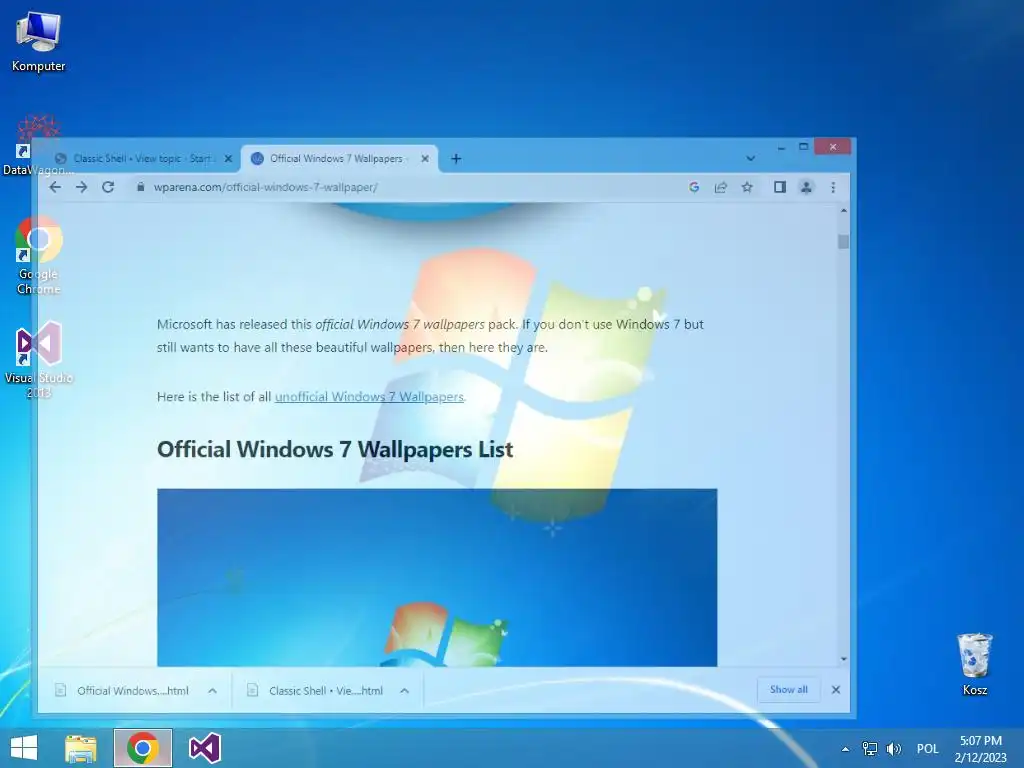Click Chrome taskbar button
The width and height of the screenshot is (1024, 768).
143,748
